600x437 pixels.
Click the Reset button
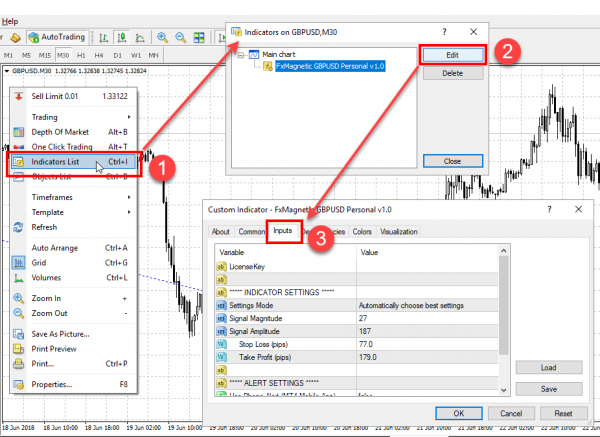click(x=564, y=414)
